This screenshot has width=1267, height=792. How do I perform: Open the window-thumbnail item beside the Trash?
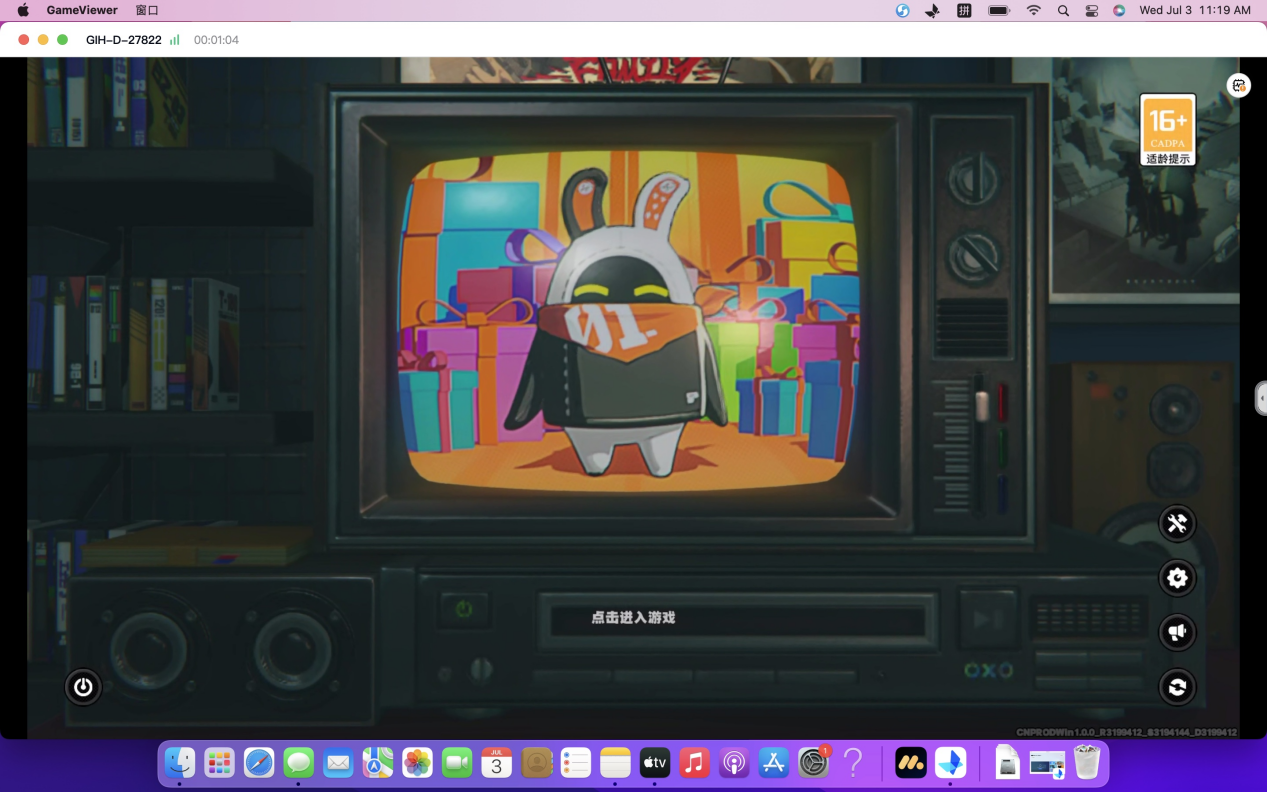tap(1047, 763)
